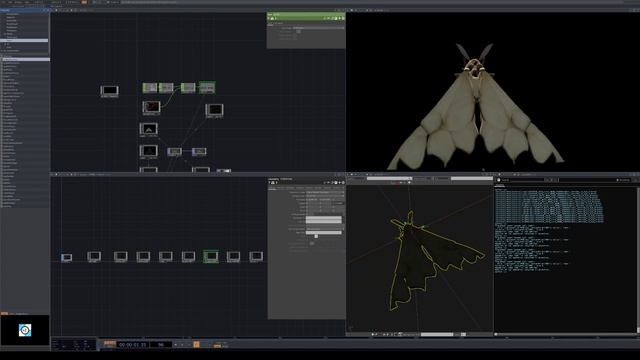640x360 pixels.
Task: Select the node showing a red curve preview
Action: [x=151, y=107]
